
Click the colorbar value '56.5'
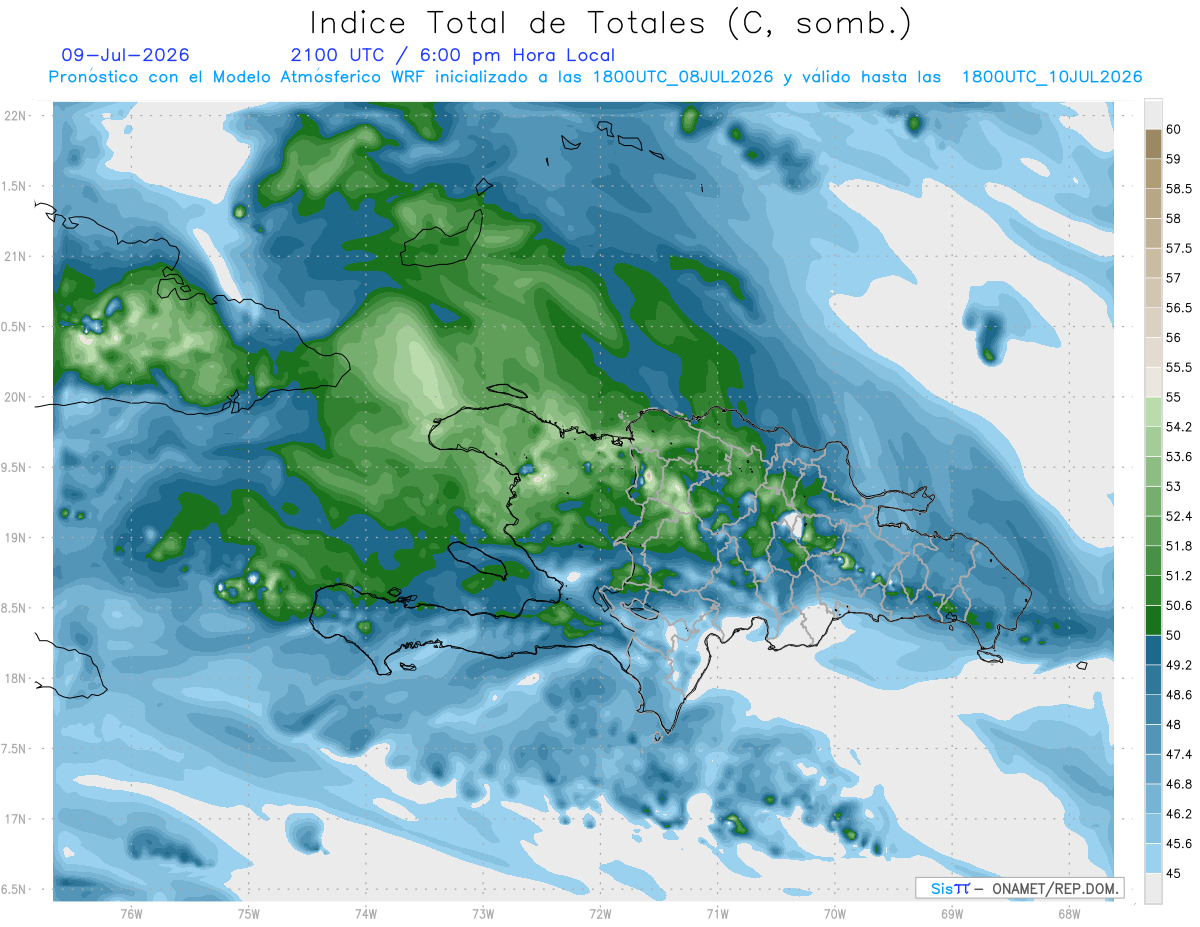(1179, 308)
